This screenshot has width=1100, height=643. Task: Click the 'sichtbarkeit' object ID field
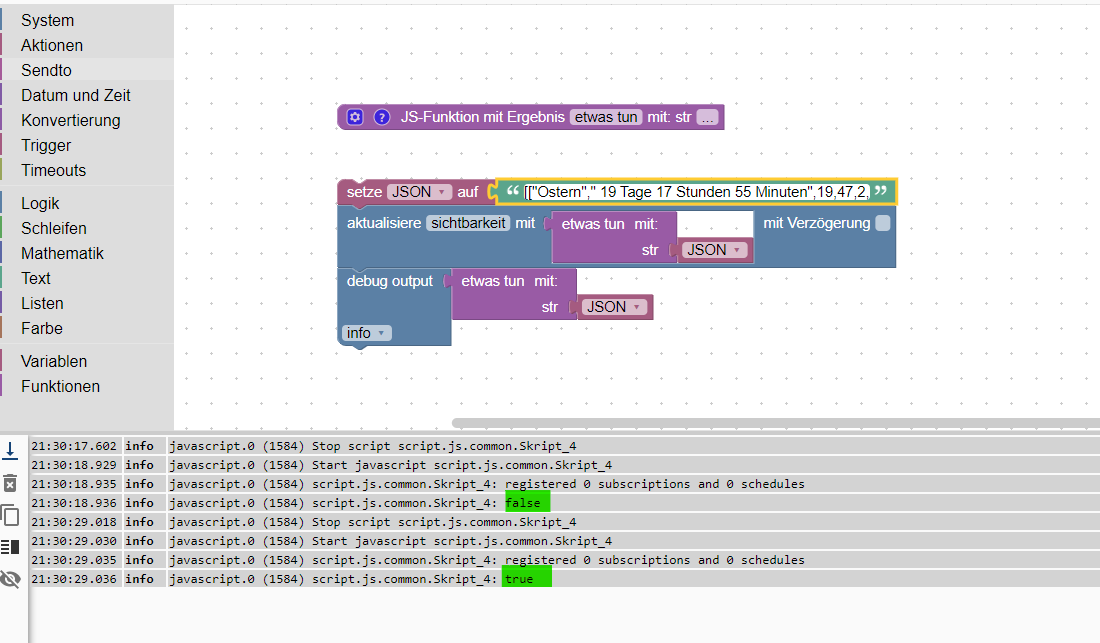pos(468,223)
